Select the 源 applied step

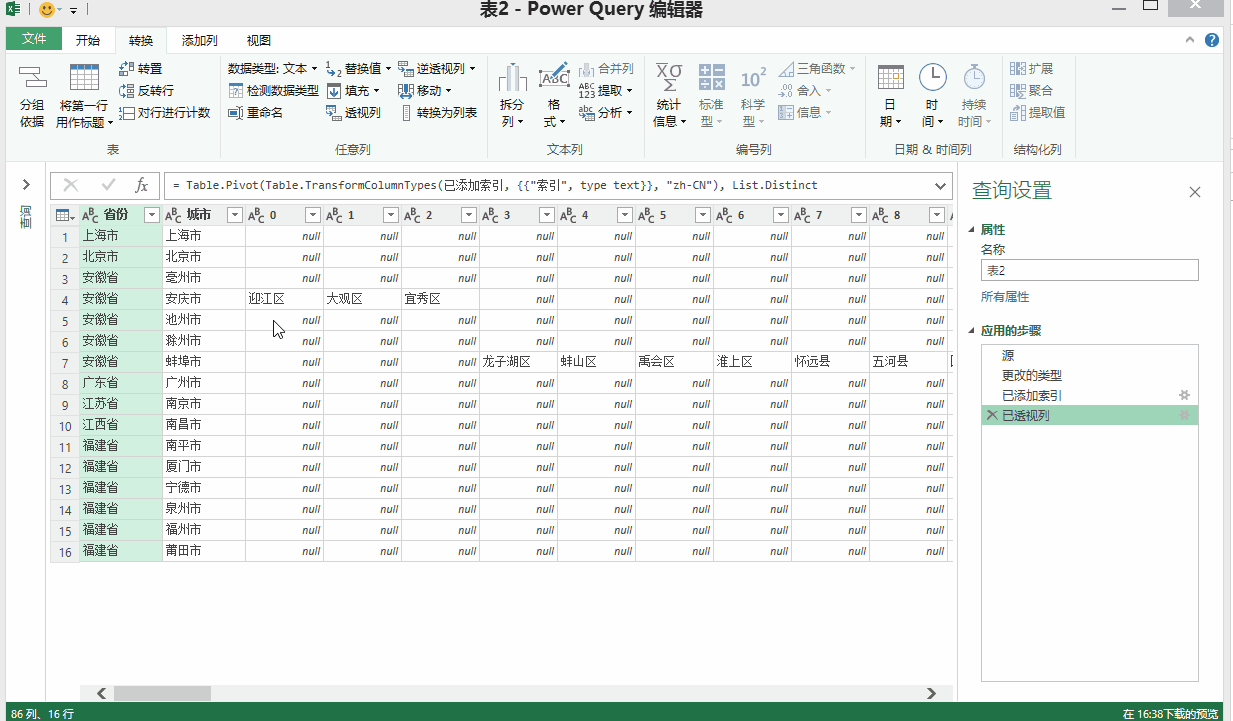(x=1090, y=355)
